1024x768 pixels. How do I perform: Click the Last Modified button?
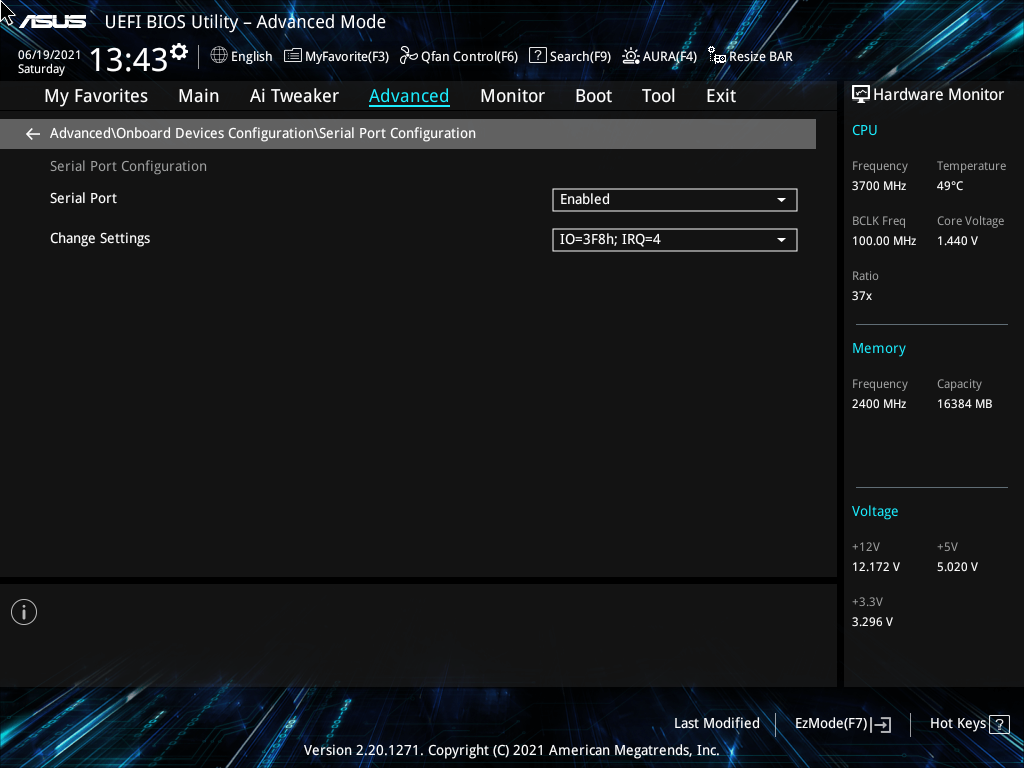[717, 723]
